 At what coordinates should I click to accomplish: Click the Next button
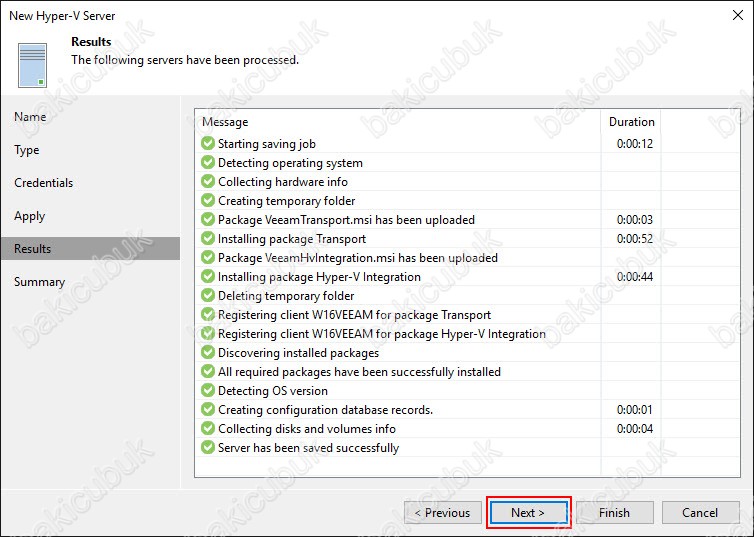528,512
